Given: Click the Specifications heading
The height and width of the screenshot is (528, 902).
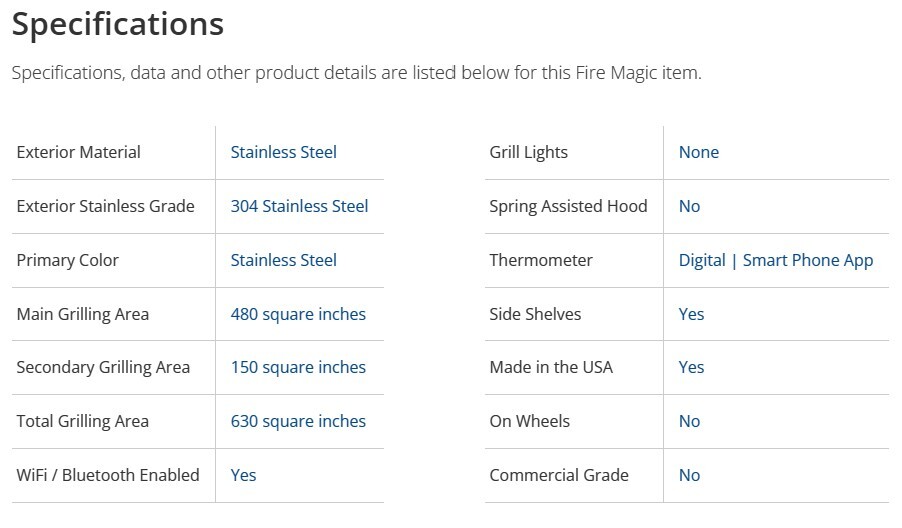Looking at the screenshot, I should pyautogui.click(x=118, y=24).
